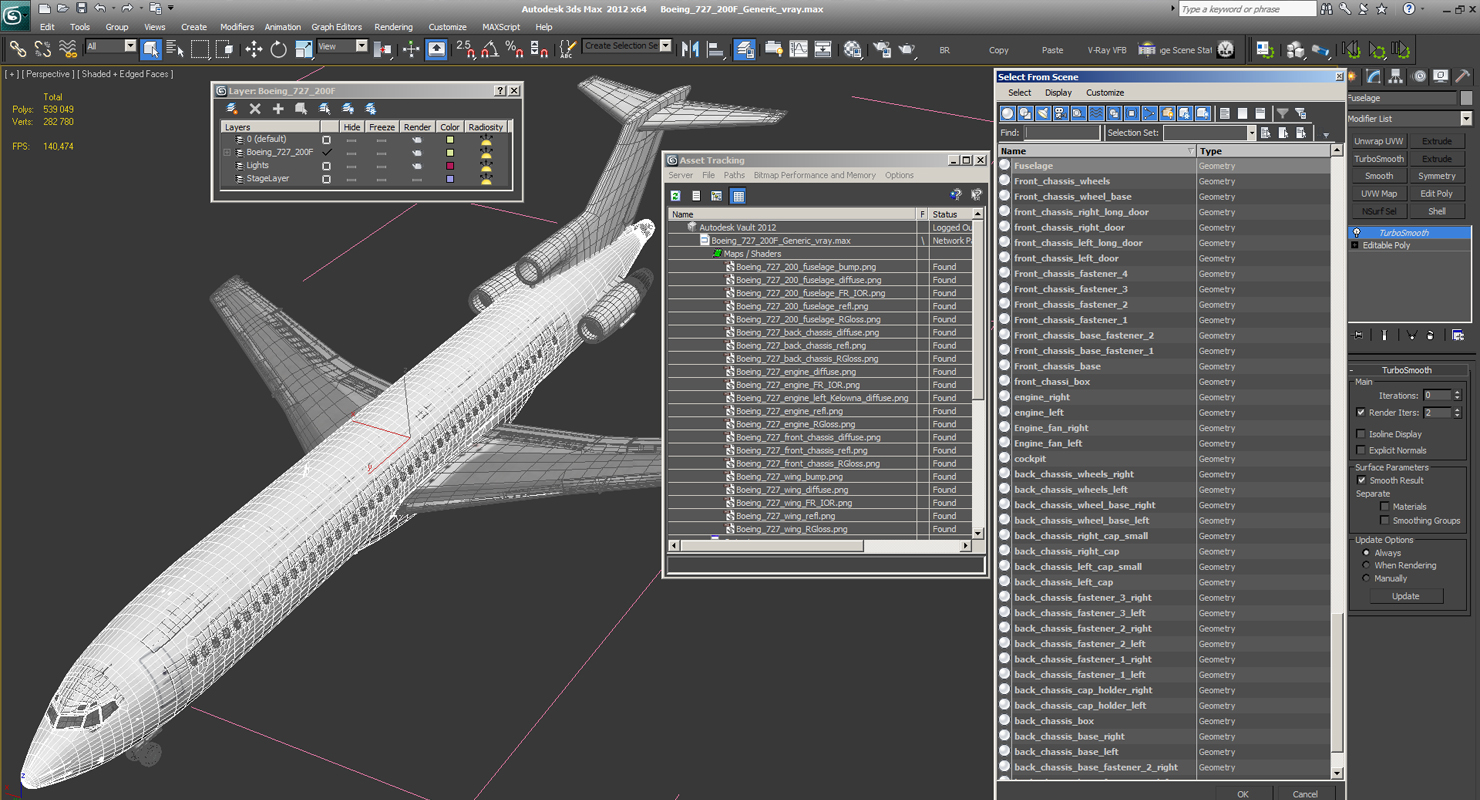The image size is (1480, 800).
Task: Change the StageLayer color swatch
Action: pos(450,179)
